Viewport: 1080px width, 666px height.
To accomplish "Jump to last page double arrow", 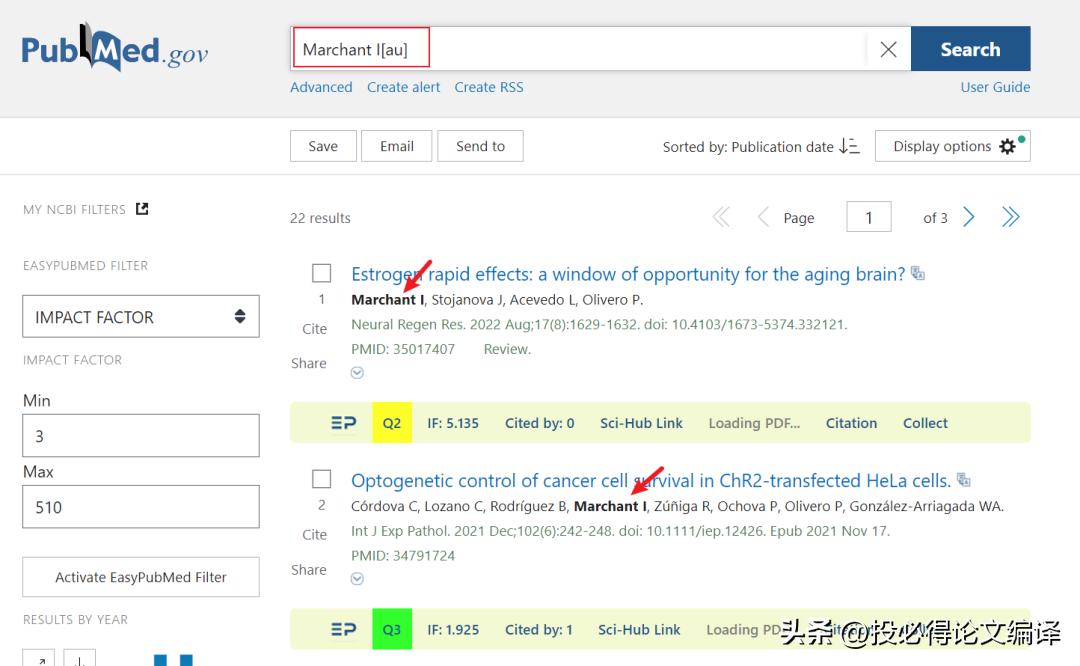I will click(1011, 217).
